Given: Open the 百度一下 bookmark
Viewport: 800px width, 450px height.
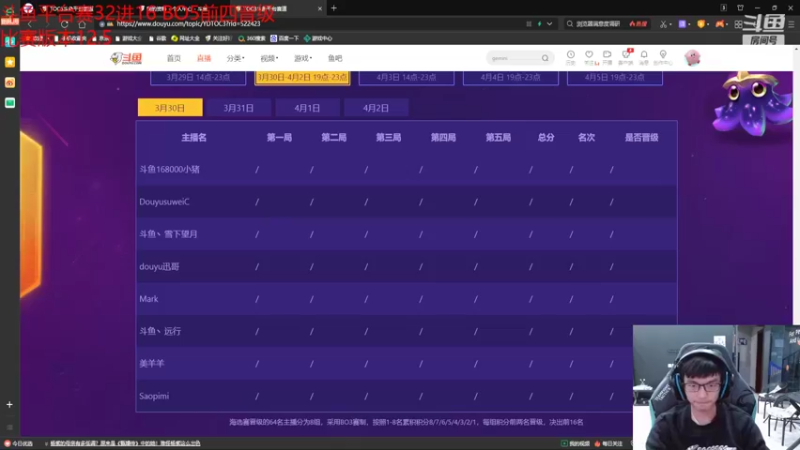Looking at the screenshot, I should pyautogui.click(x=285, y=38).
